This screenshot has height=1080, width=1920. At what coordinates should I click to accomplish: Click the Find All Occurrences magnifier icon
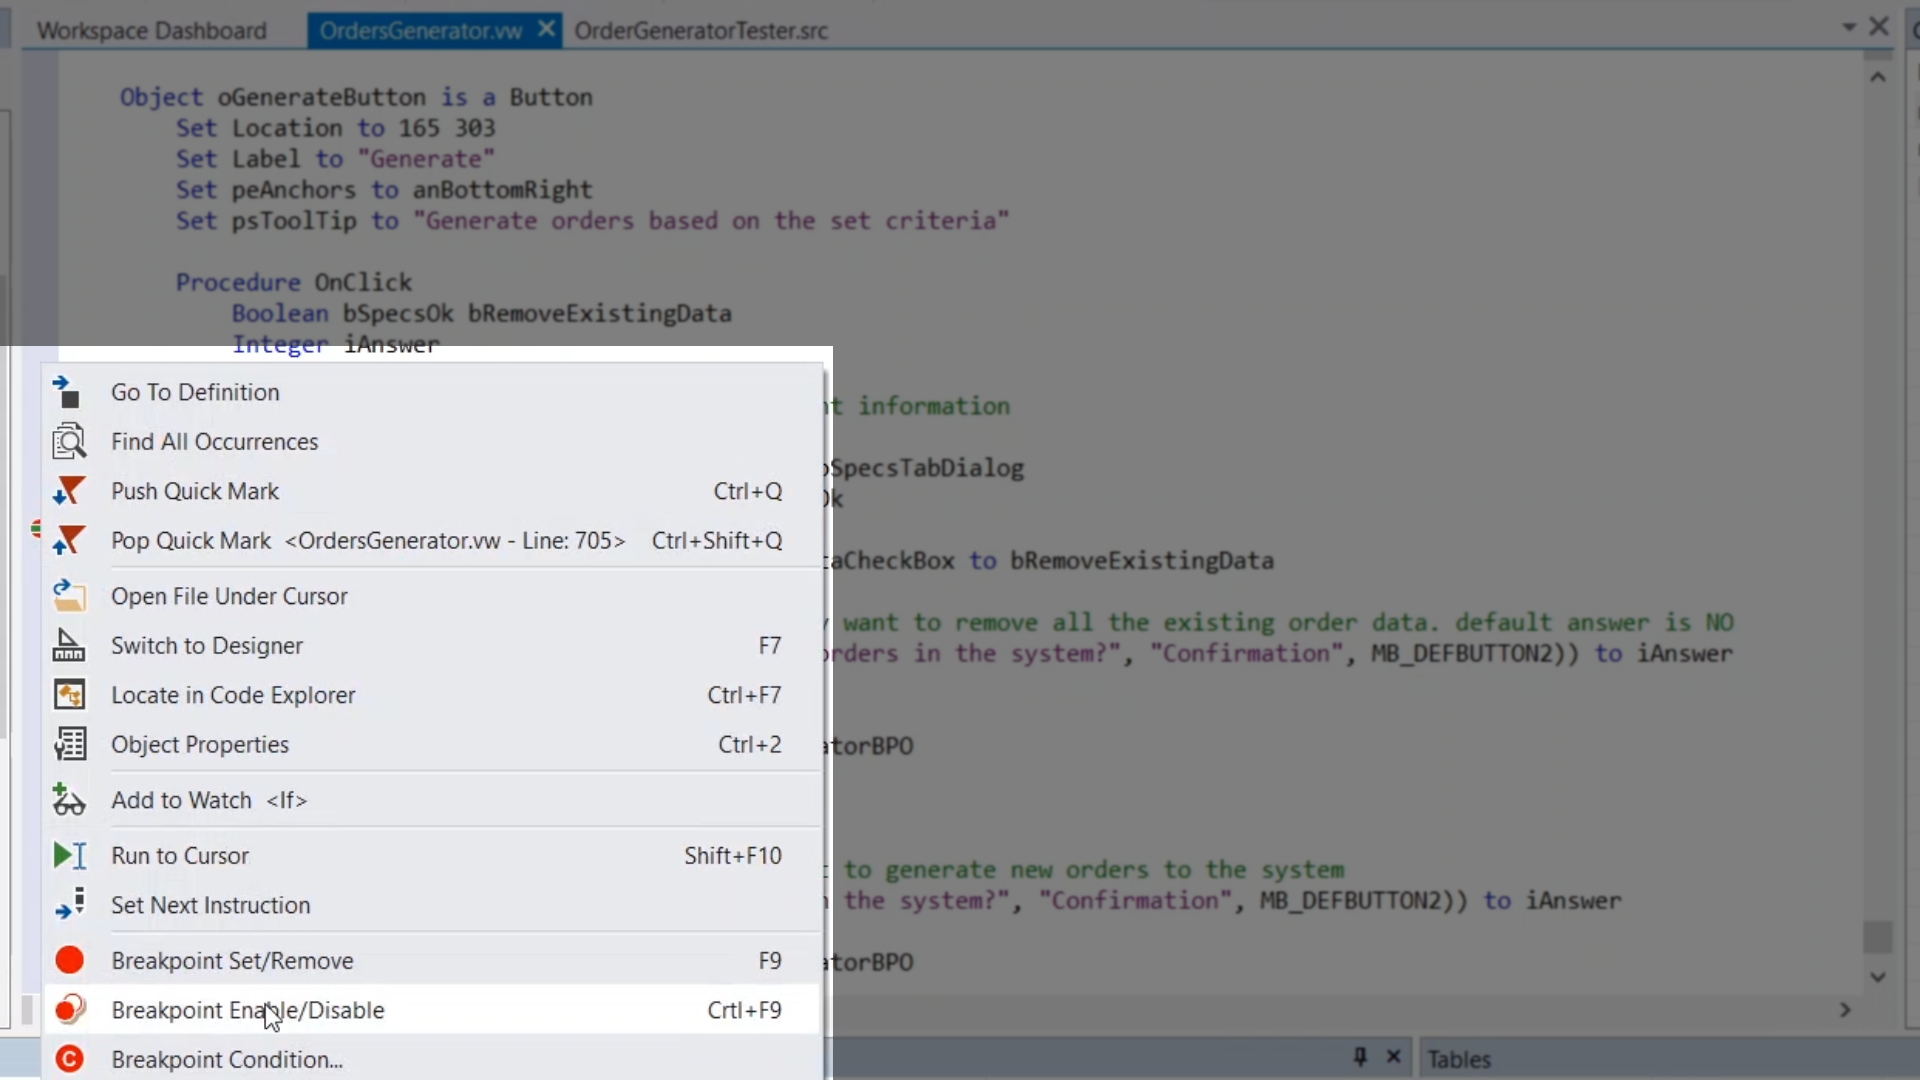click(68, 442)
